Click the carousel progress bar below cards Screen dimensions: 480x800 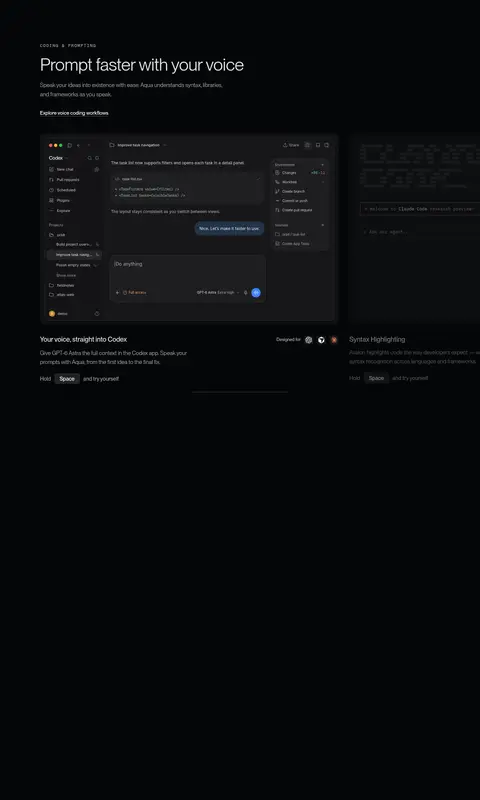tap(240, 392)
